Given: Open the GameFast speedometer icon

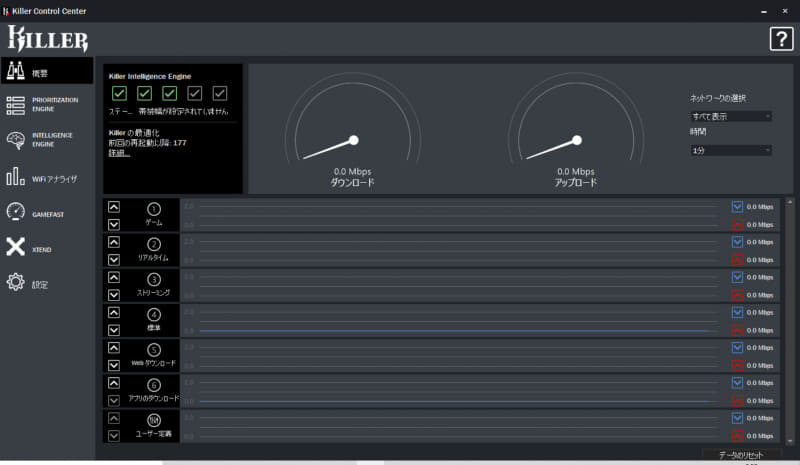Looking at the screenshot, I should click(15, 211).
